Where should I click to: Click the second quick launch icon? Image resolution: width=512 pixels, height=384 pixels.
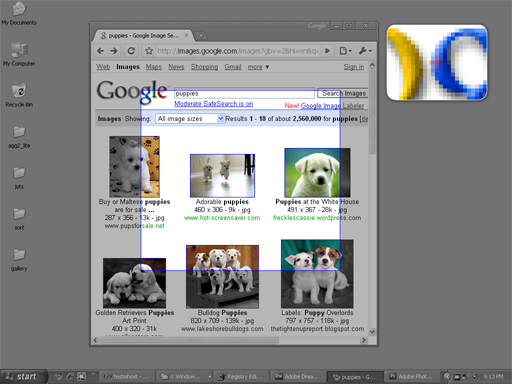click(70, 377)
